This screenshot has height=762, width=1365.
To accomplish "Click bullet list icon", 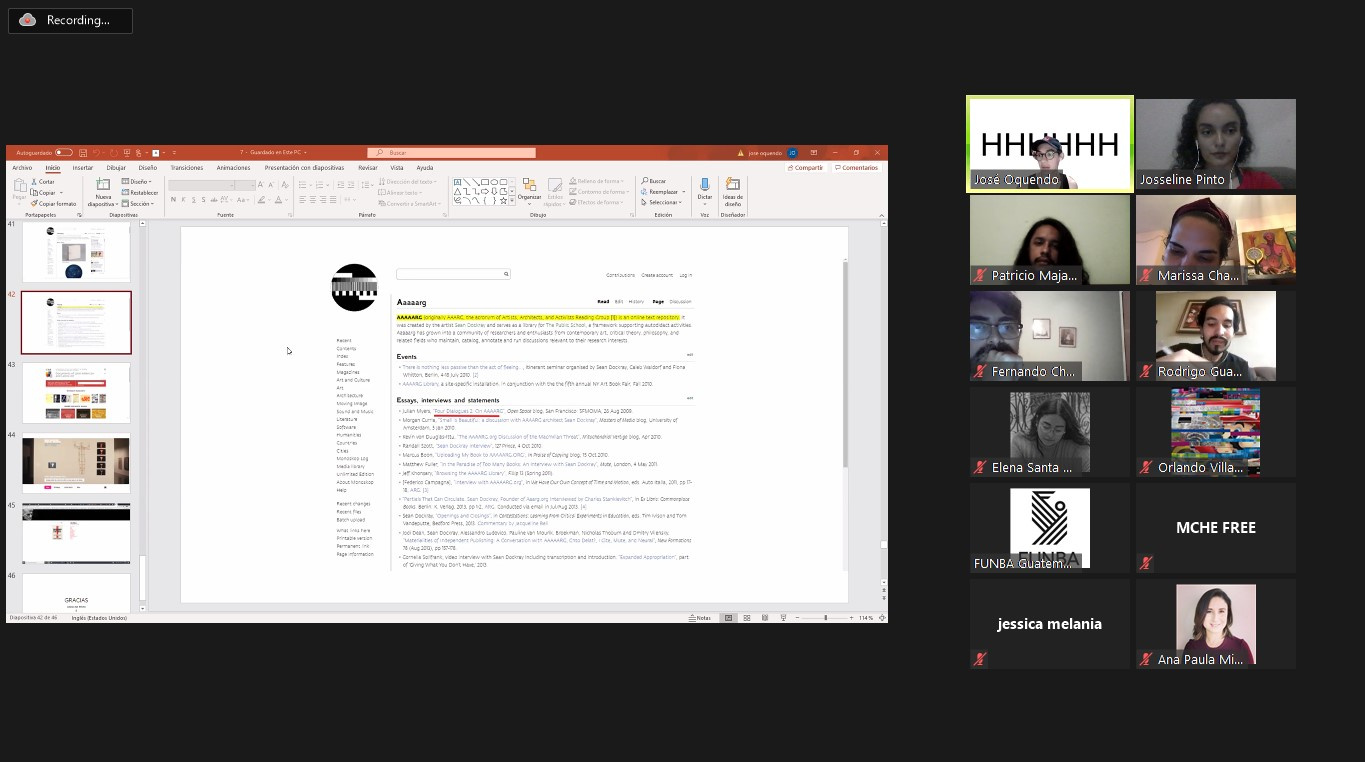I will click(302, 185).
